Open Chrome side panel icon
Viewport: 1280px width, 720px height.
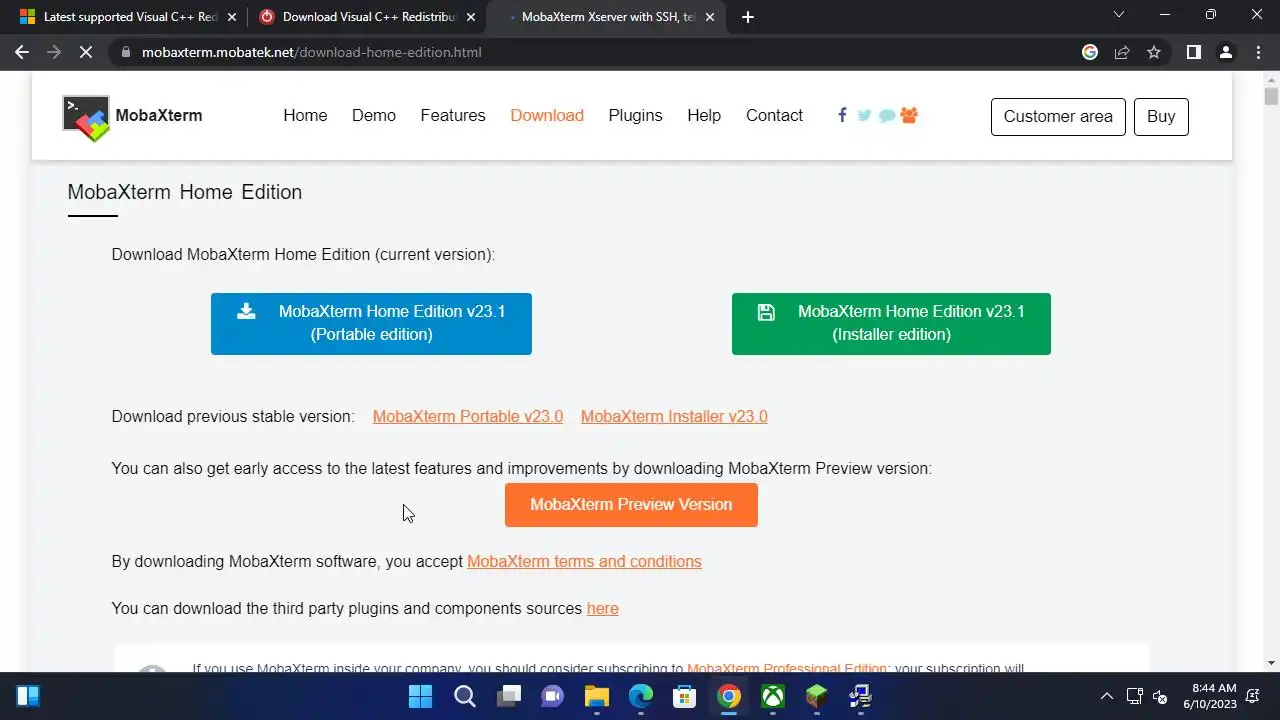point(1193,52)
